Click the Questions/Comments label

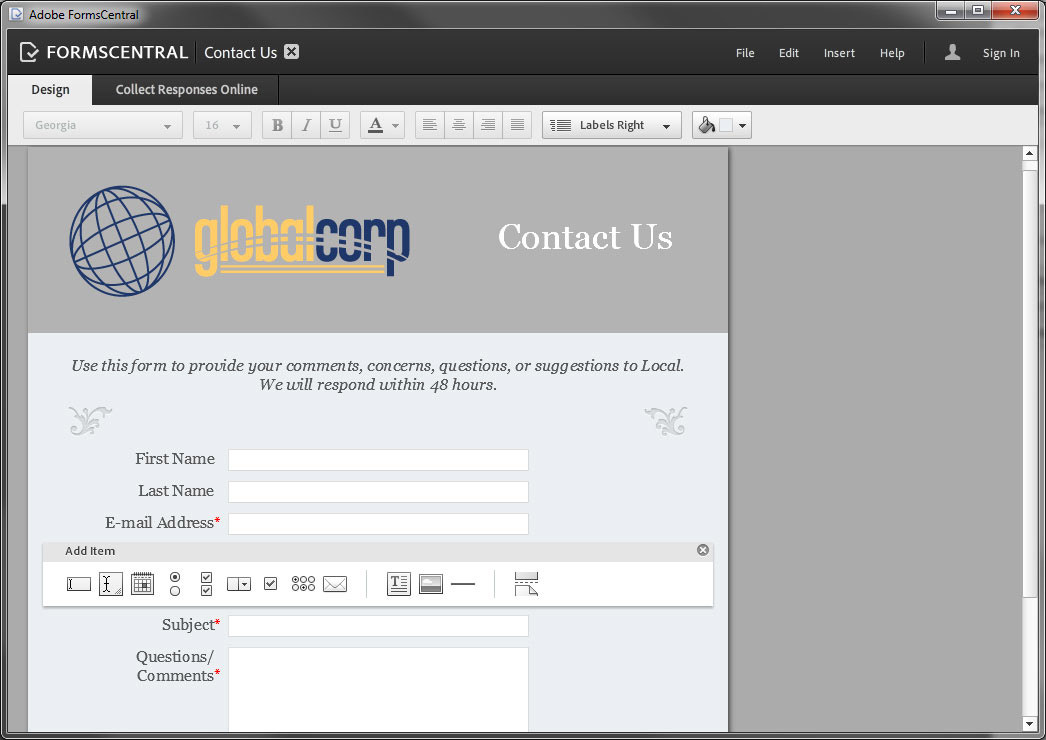(175, 666)
